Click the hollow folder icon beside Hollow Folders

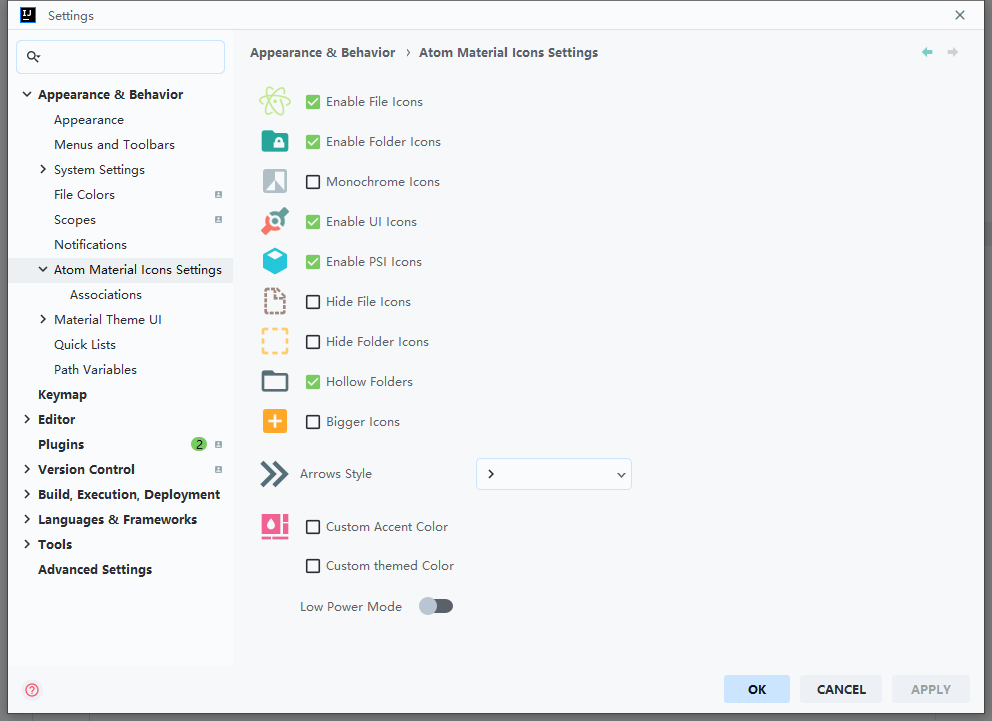[275, 381]
